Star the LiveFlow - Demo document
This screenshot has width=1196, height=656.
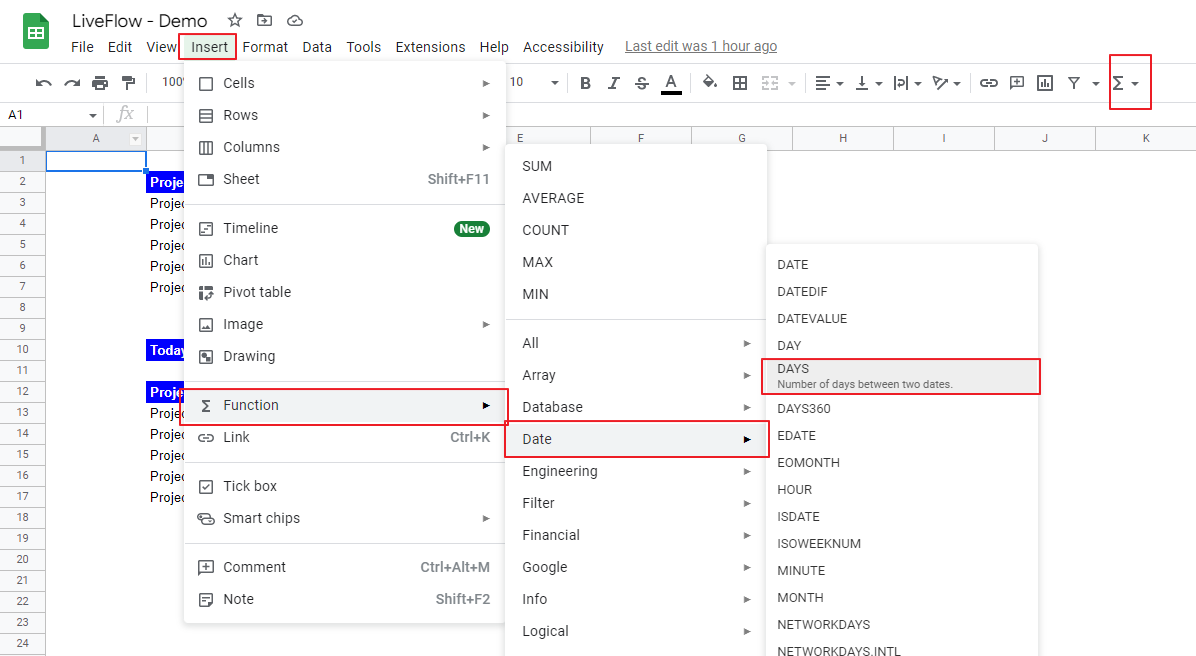point(235,21)
